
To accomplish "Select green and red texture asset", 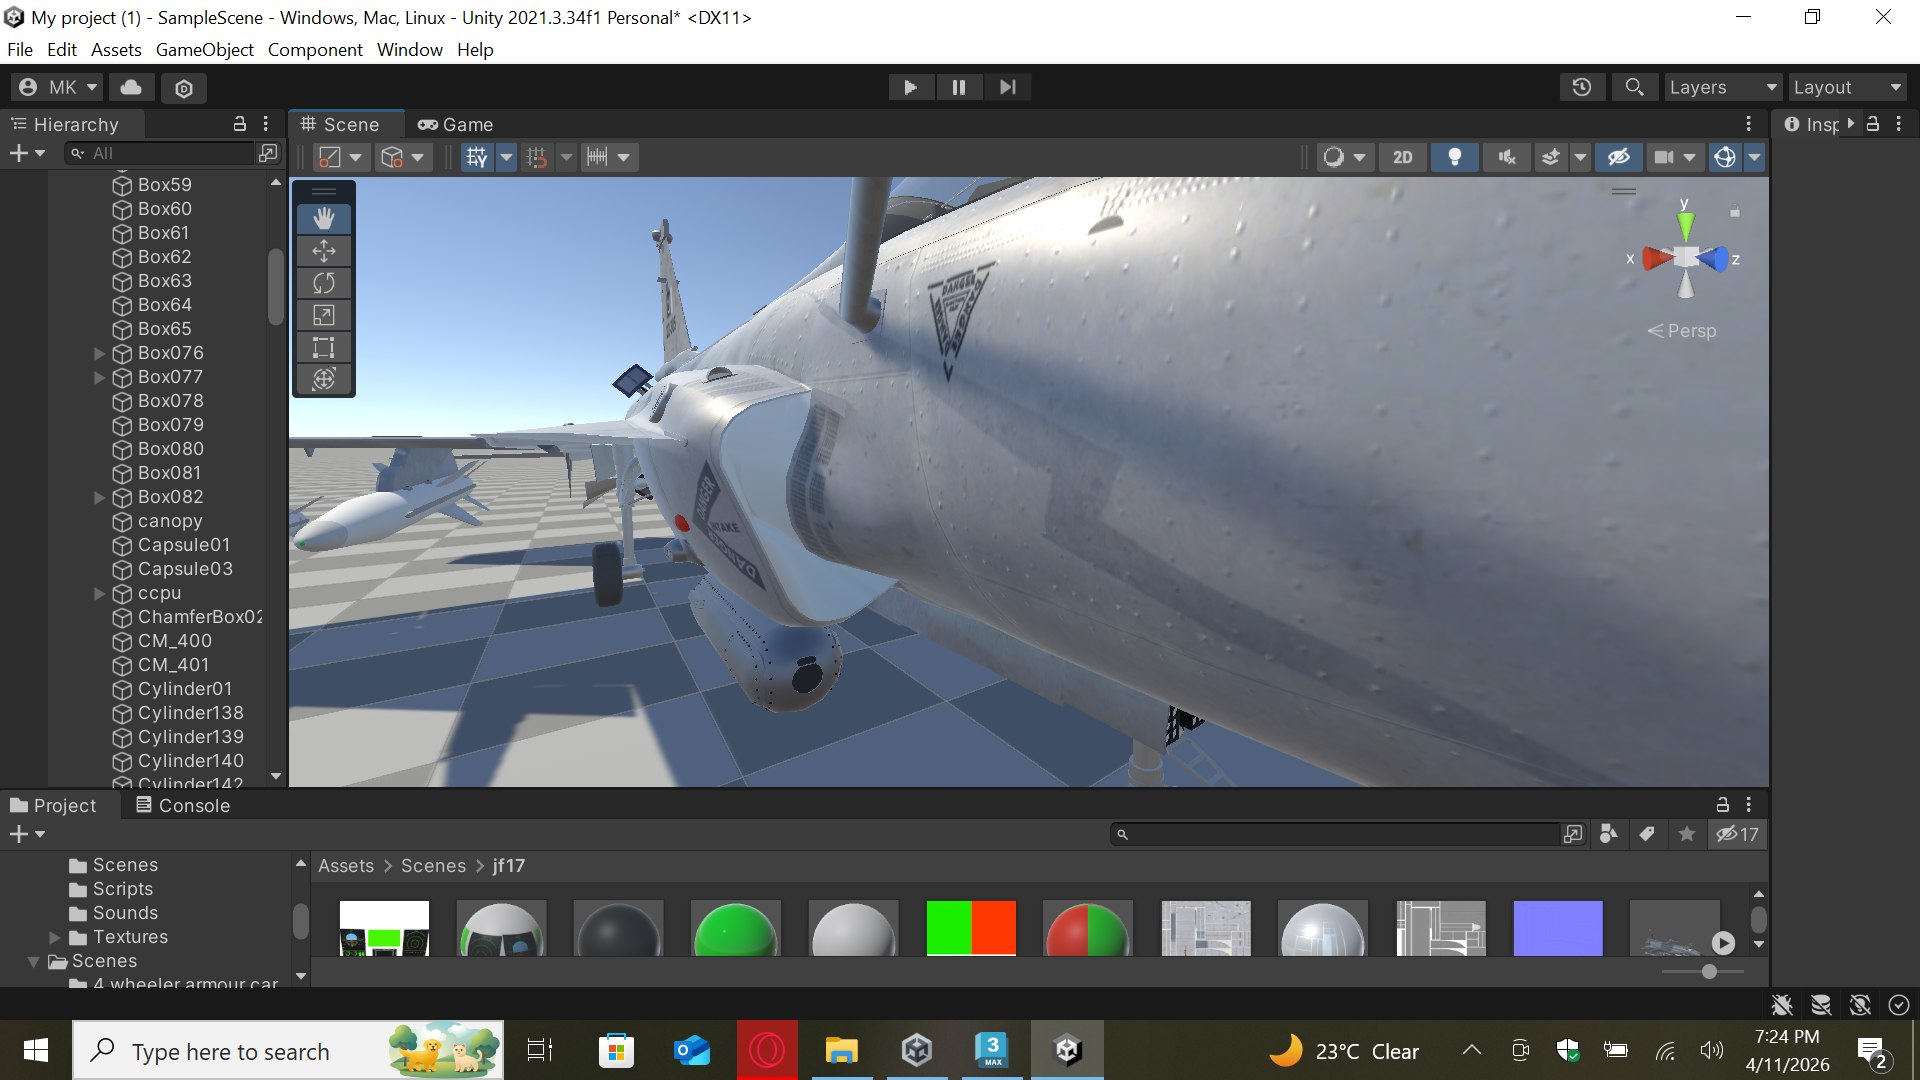I will (x=971, y=928).
